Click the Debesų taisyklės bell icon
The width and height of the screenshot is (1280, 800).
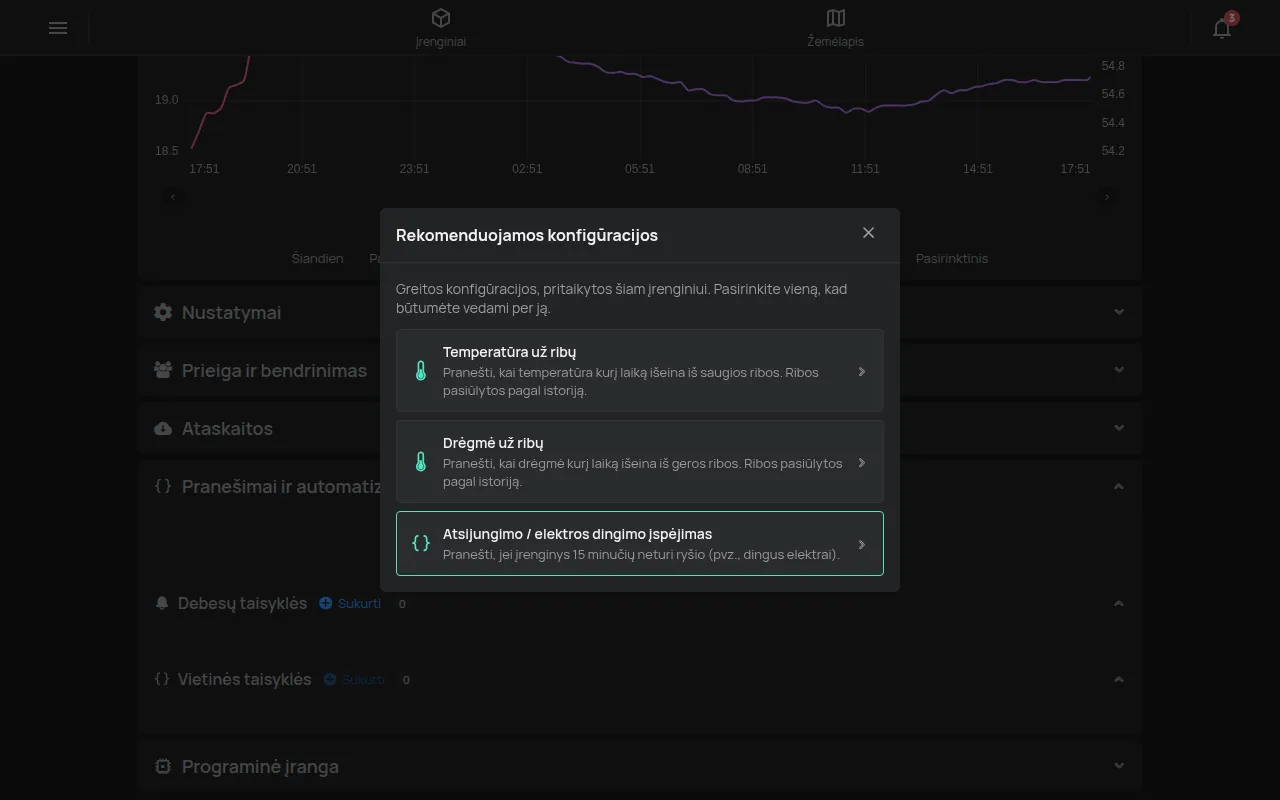pyautogui.click(x=162, y=603)
